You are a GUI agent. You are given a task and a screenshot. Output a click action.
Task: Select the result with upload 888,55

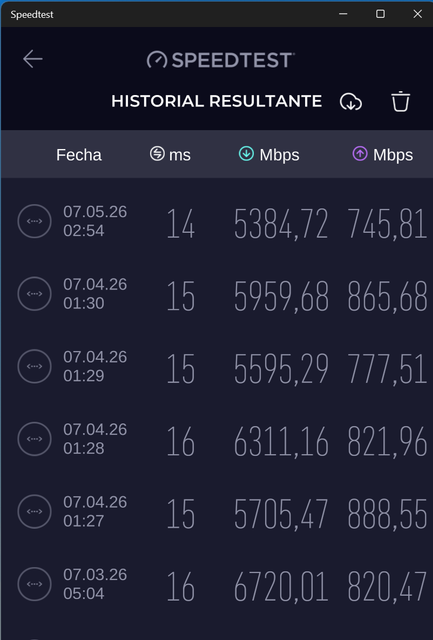pyautogui.click(x=216, y=512)
